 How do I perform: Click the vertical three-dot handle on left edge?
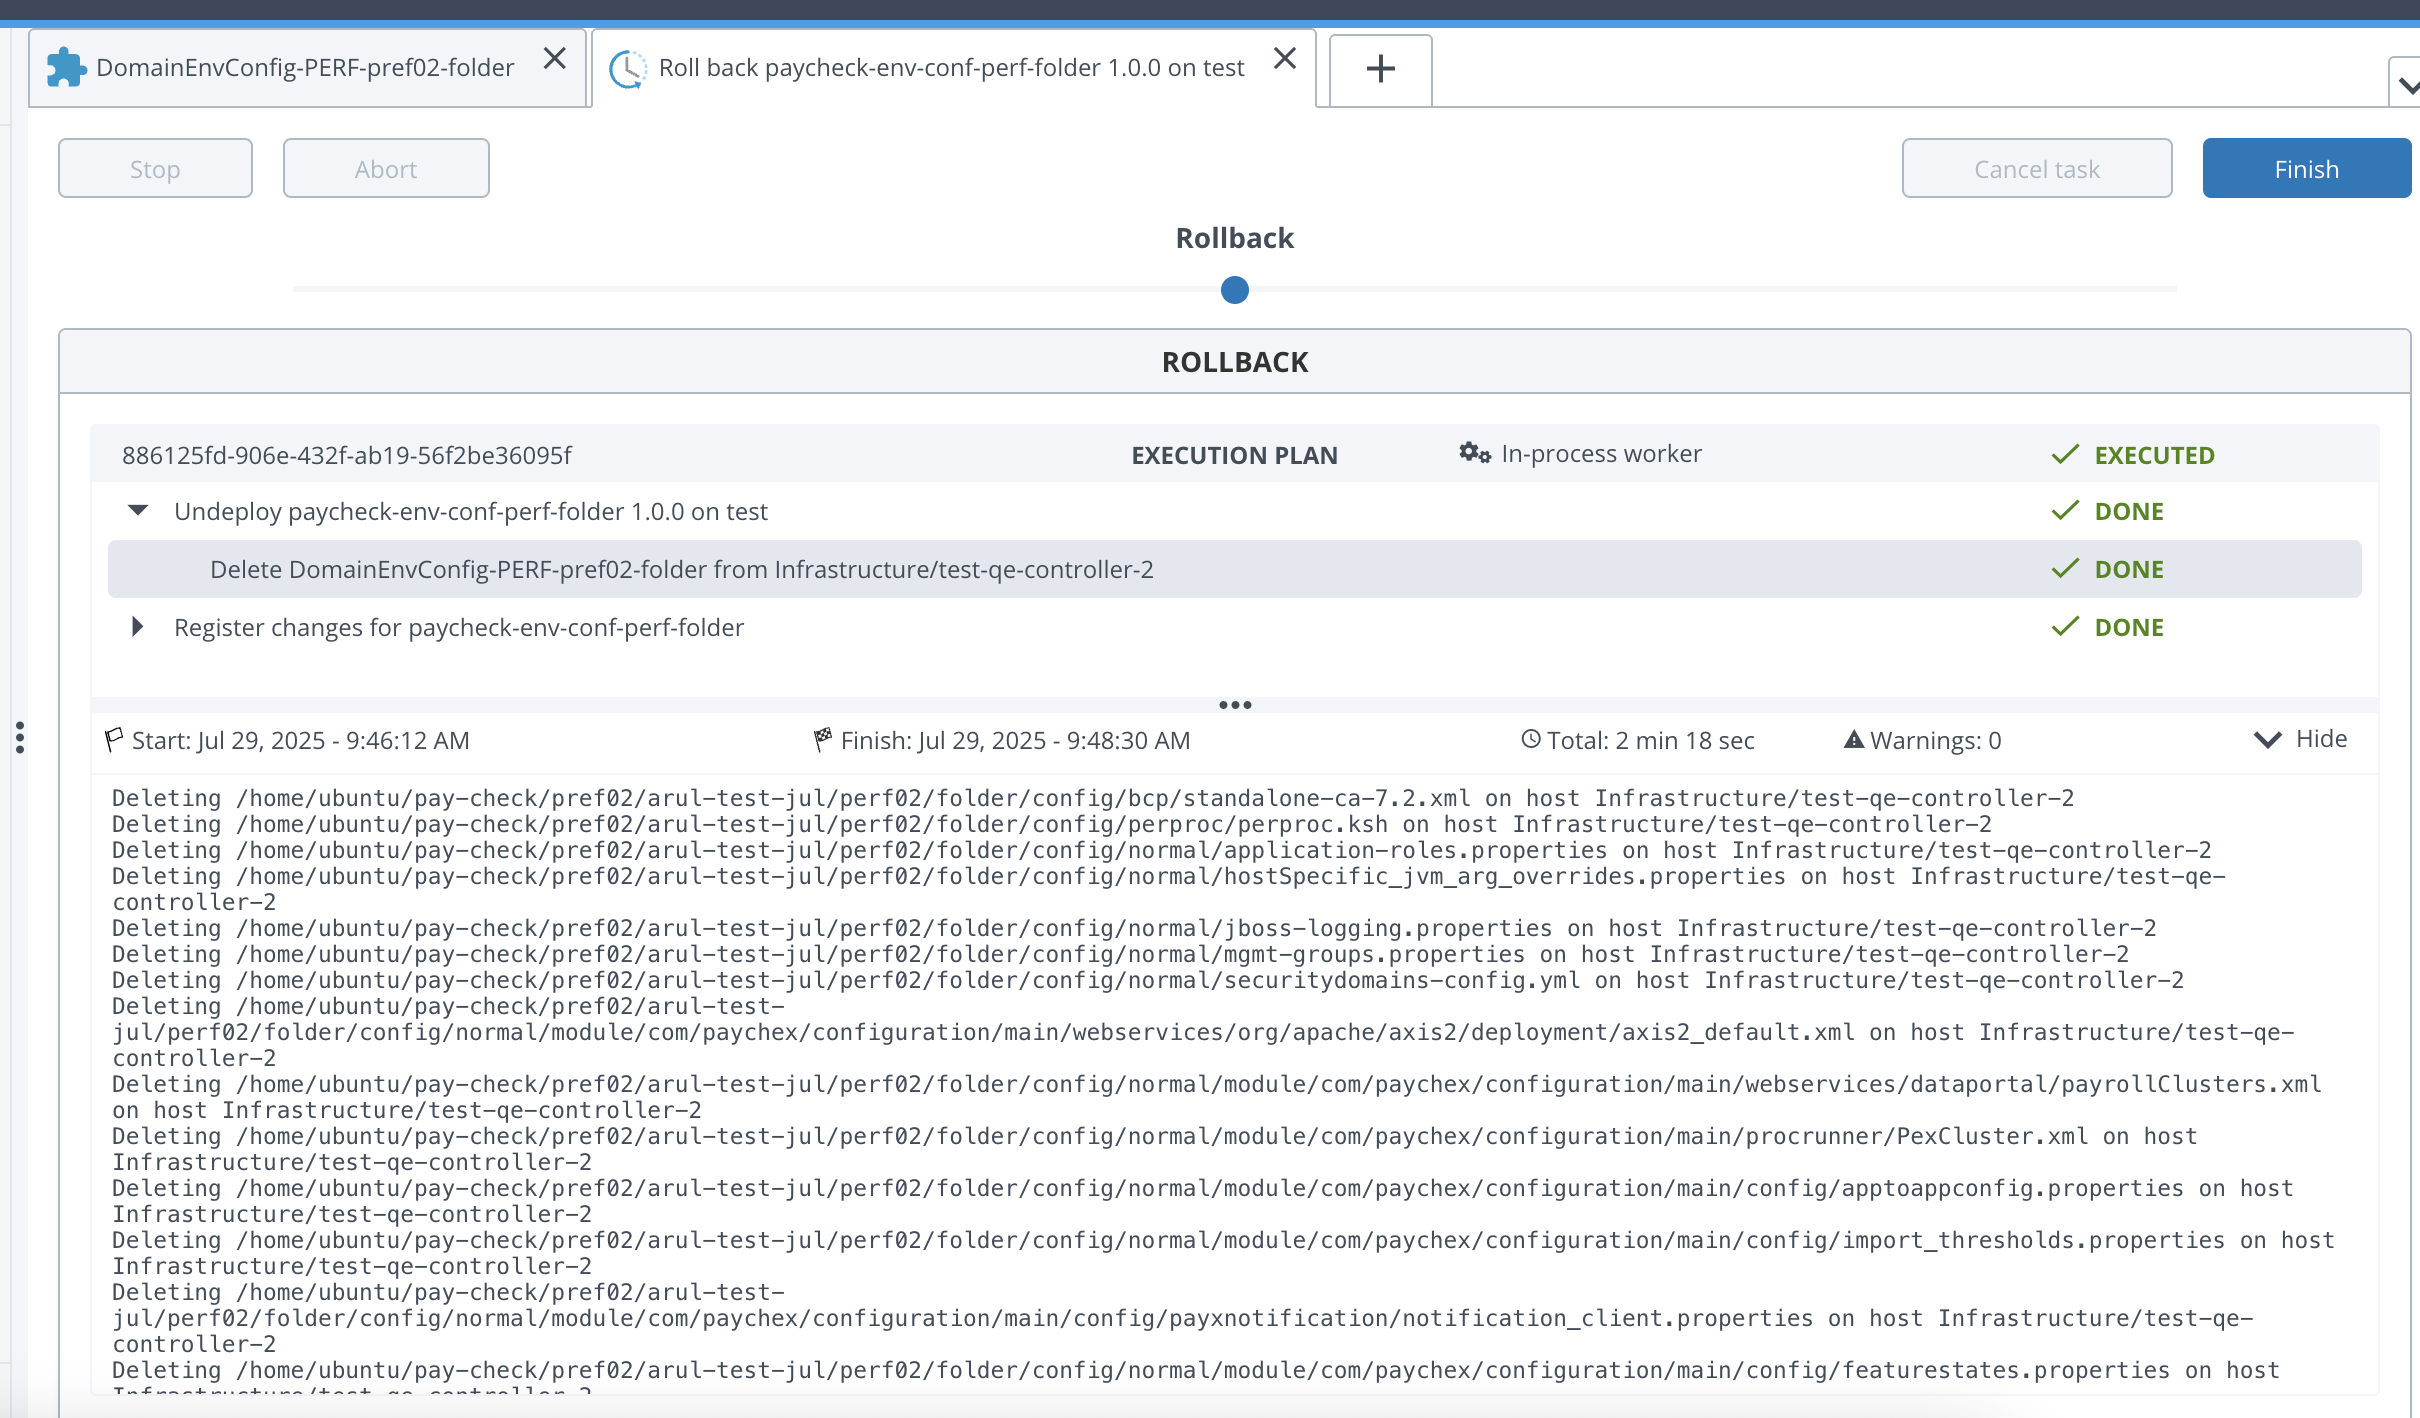20,738
